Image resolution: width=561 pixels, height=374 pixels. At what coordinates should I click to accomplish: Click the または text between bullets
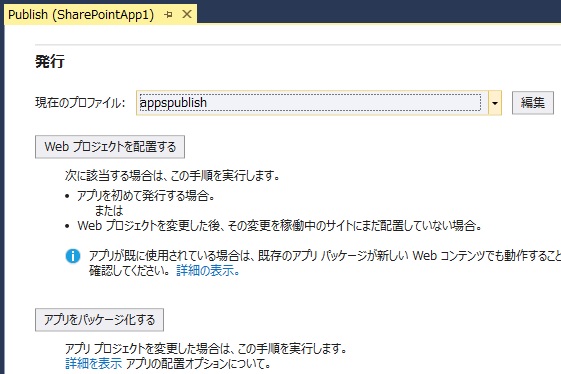click(109, 210)
